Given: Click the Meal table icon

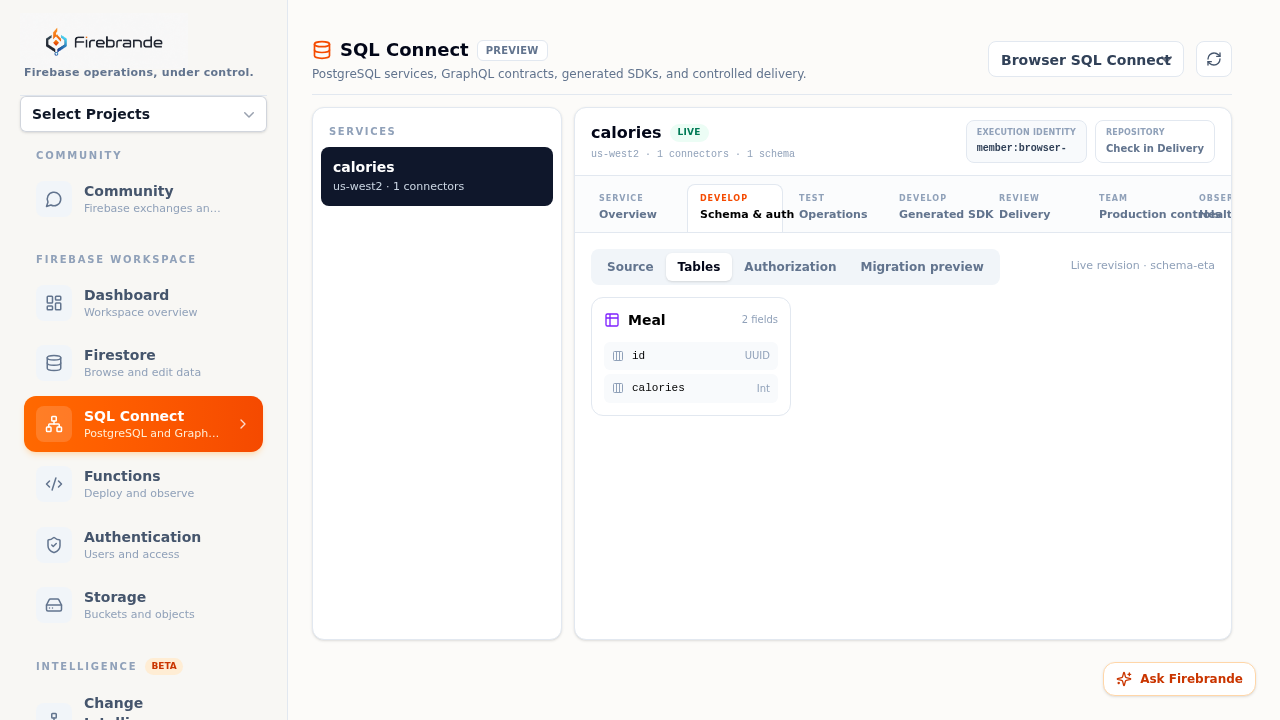Looking at the screenshot, I should coord(612,320).
